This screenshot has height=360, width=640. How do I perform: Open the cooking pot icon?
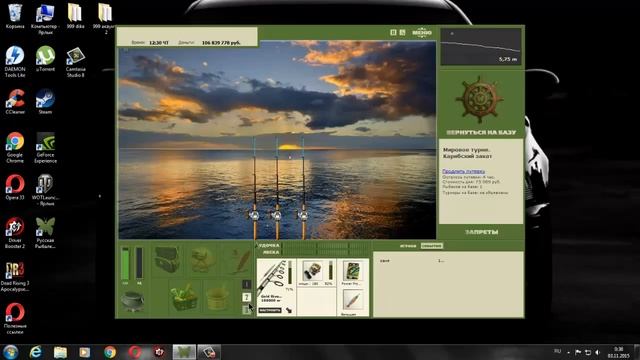pyautogui.click(x=132, y=302)
